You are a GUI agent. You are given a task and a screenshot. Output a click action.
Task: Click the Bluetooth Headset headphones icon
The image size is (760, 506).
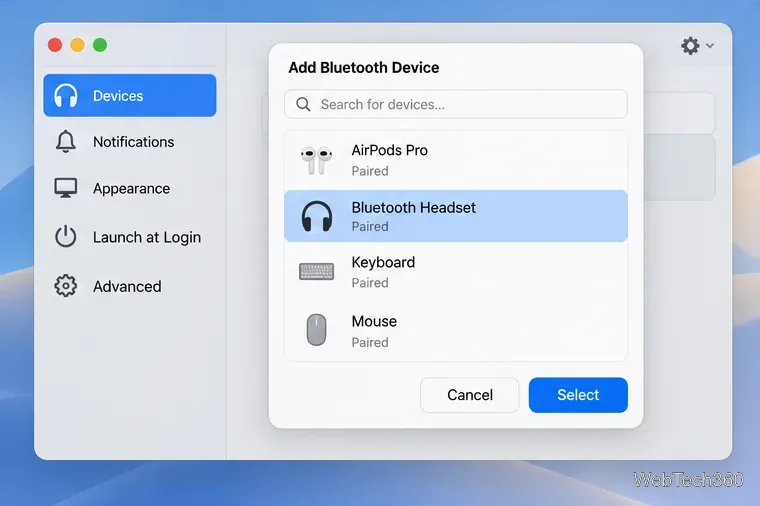point(317,216)
